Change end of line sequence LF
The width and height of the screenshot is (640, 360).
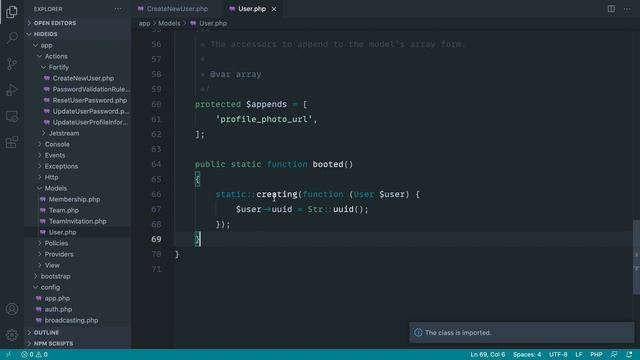(578, 354)
